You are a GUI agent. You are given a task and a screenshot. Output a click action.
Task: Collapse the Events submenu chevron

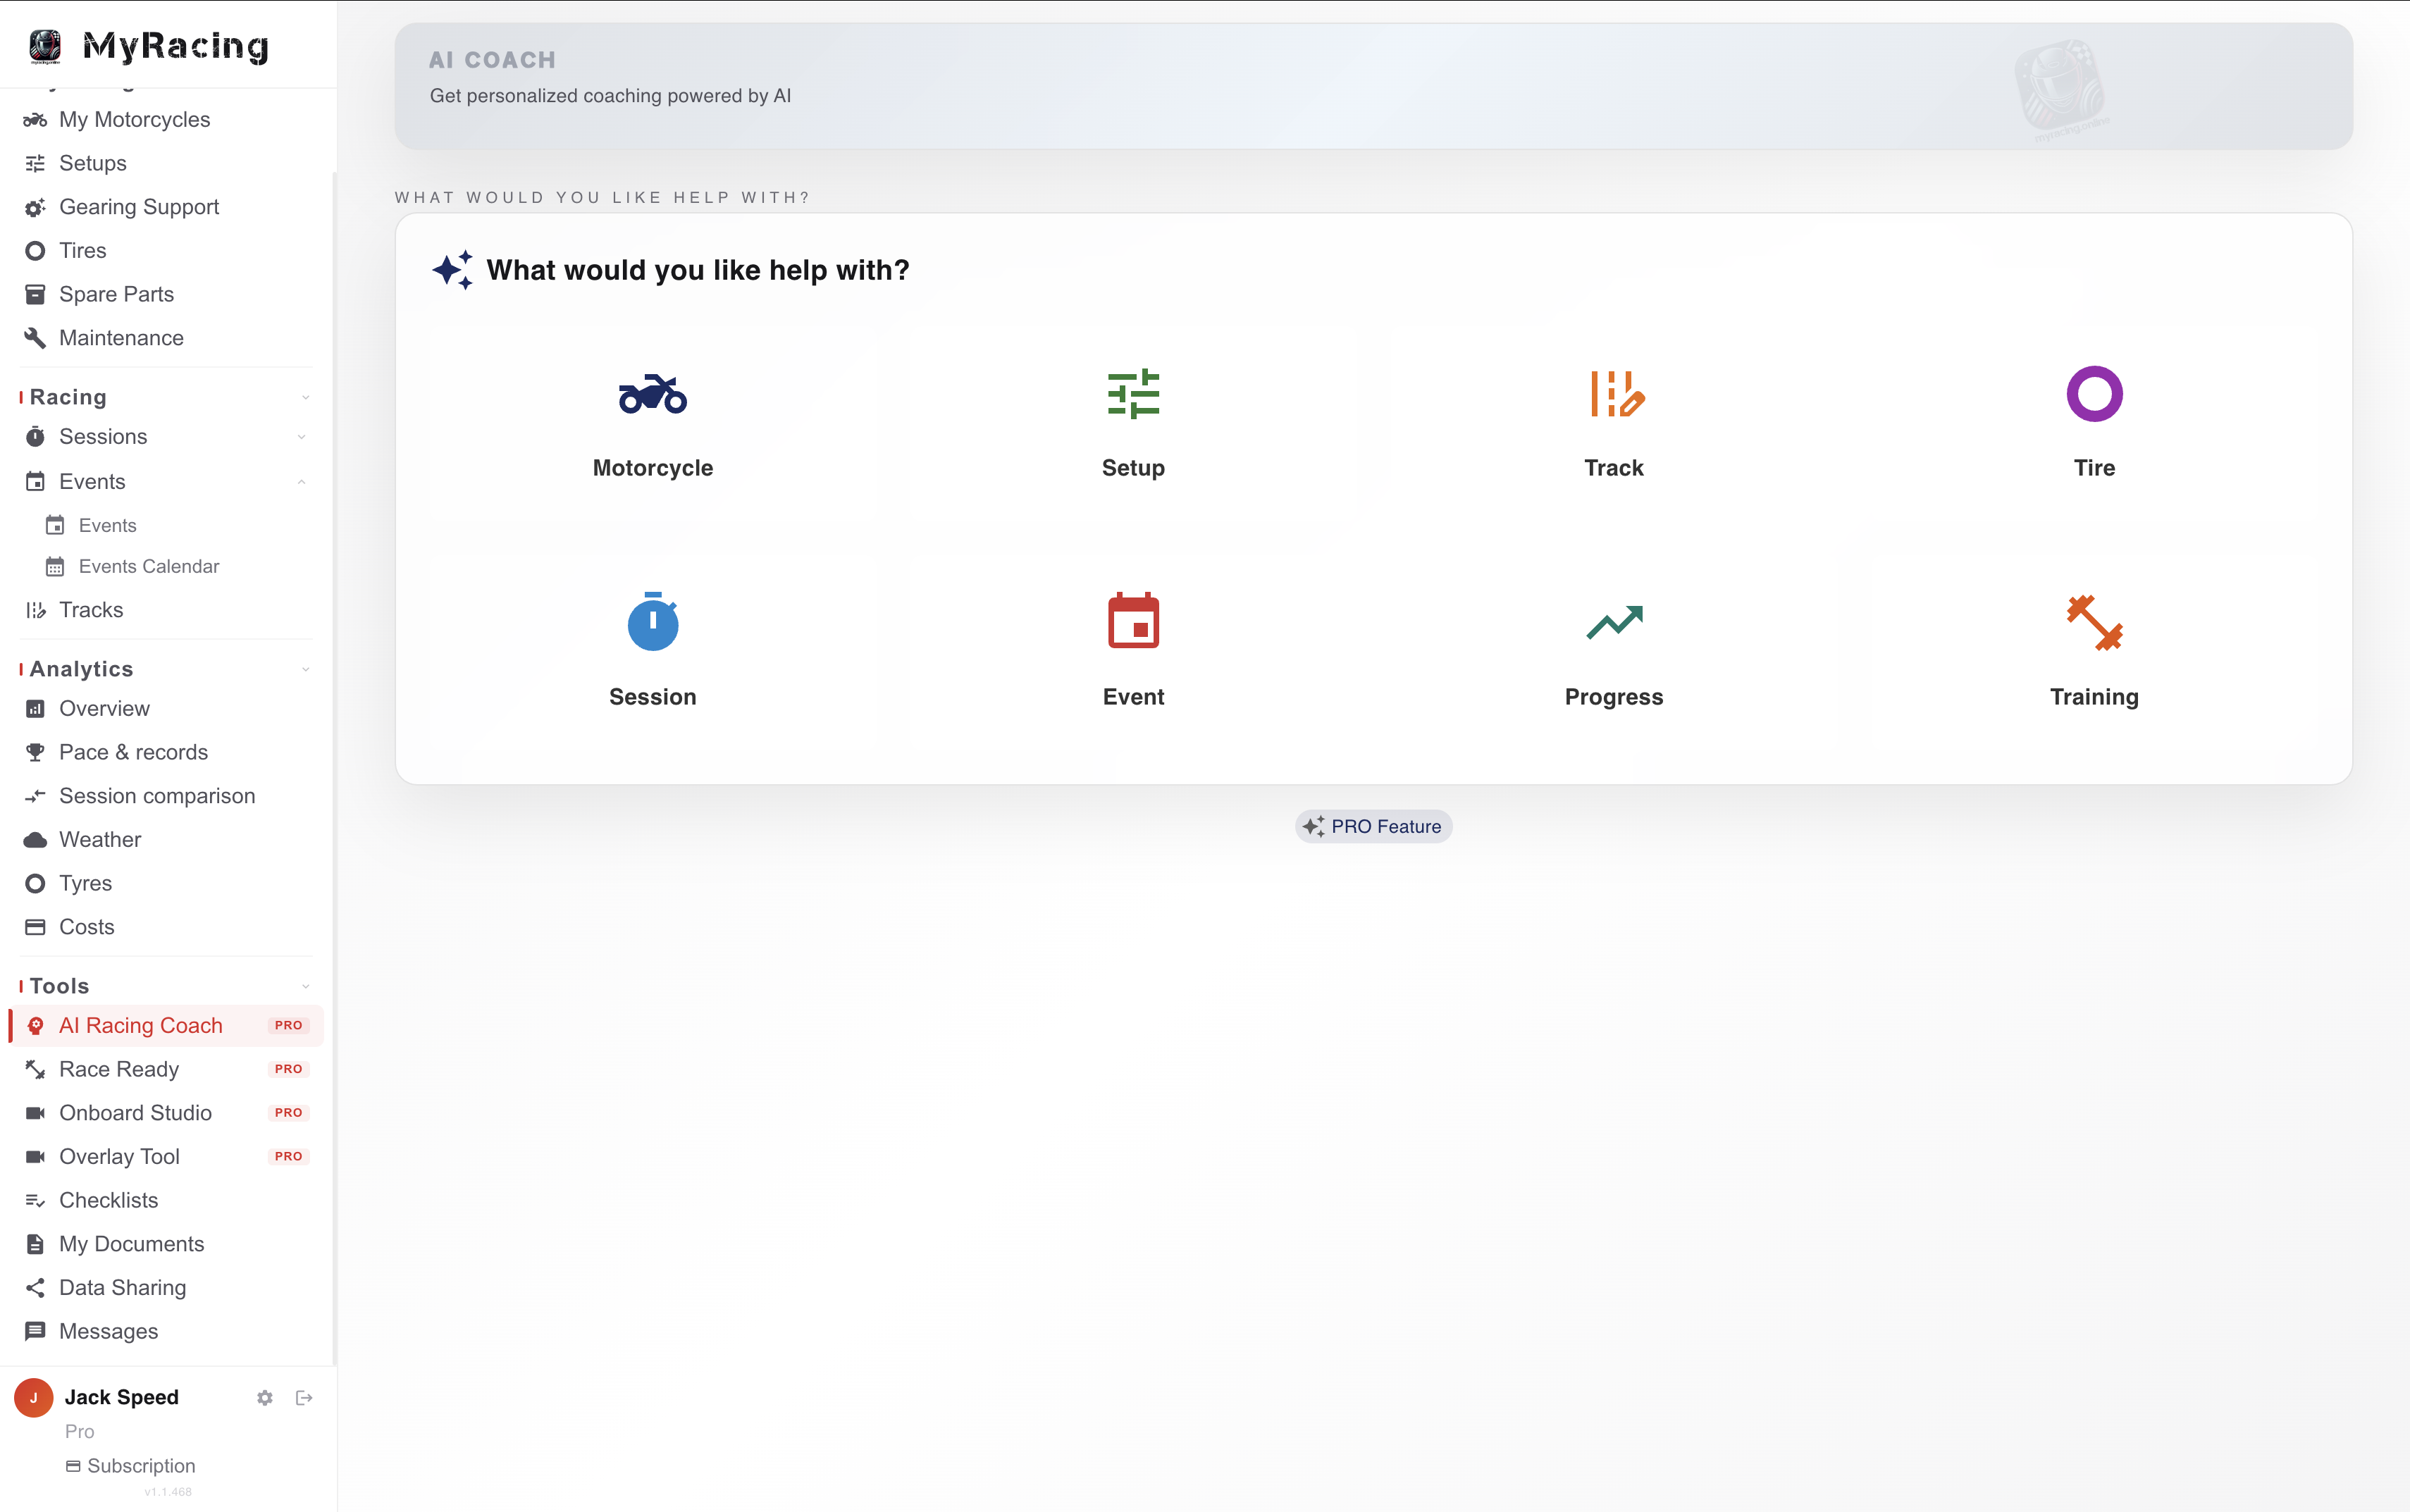301,482
